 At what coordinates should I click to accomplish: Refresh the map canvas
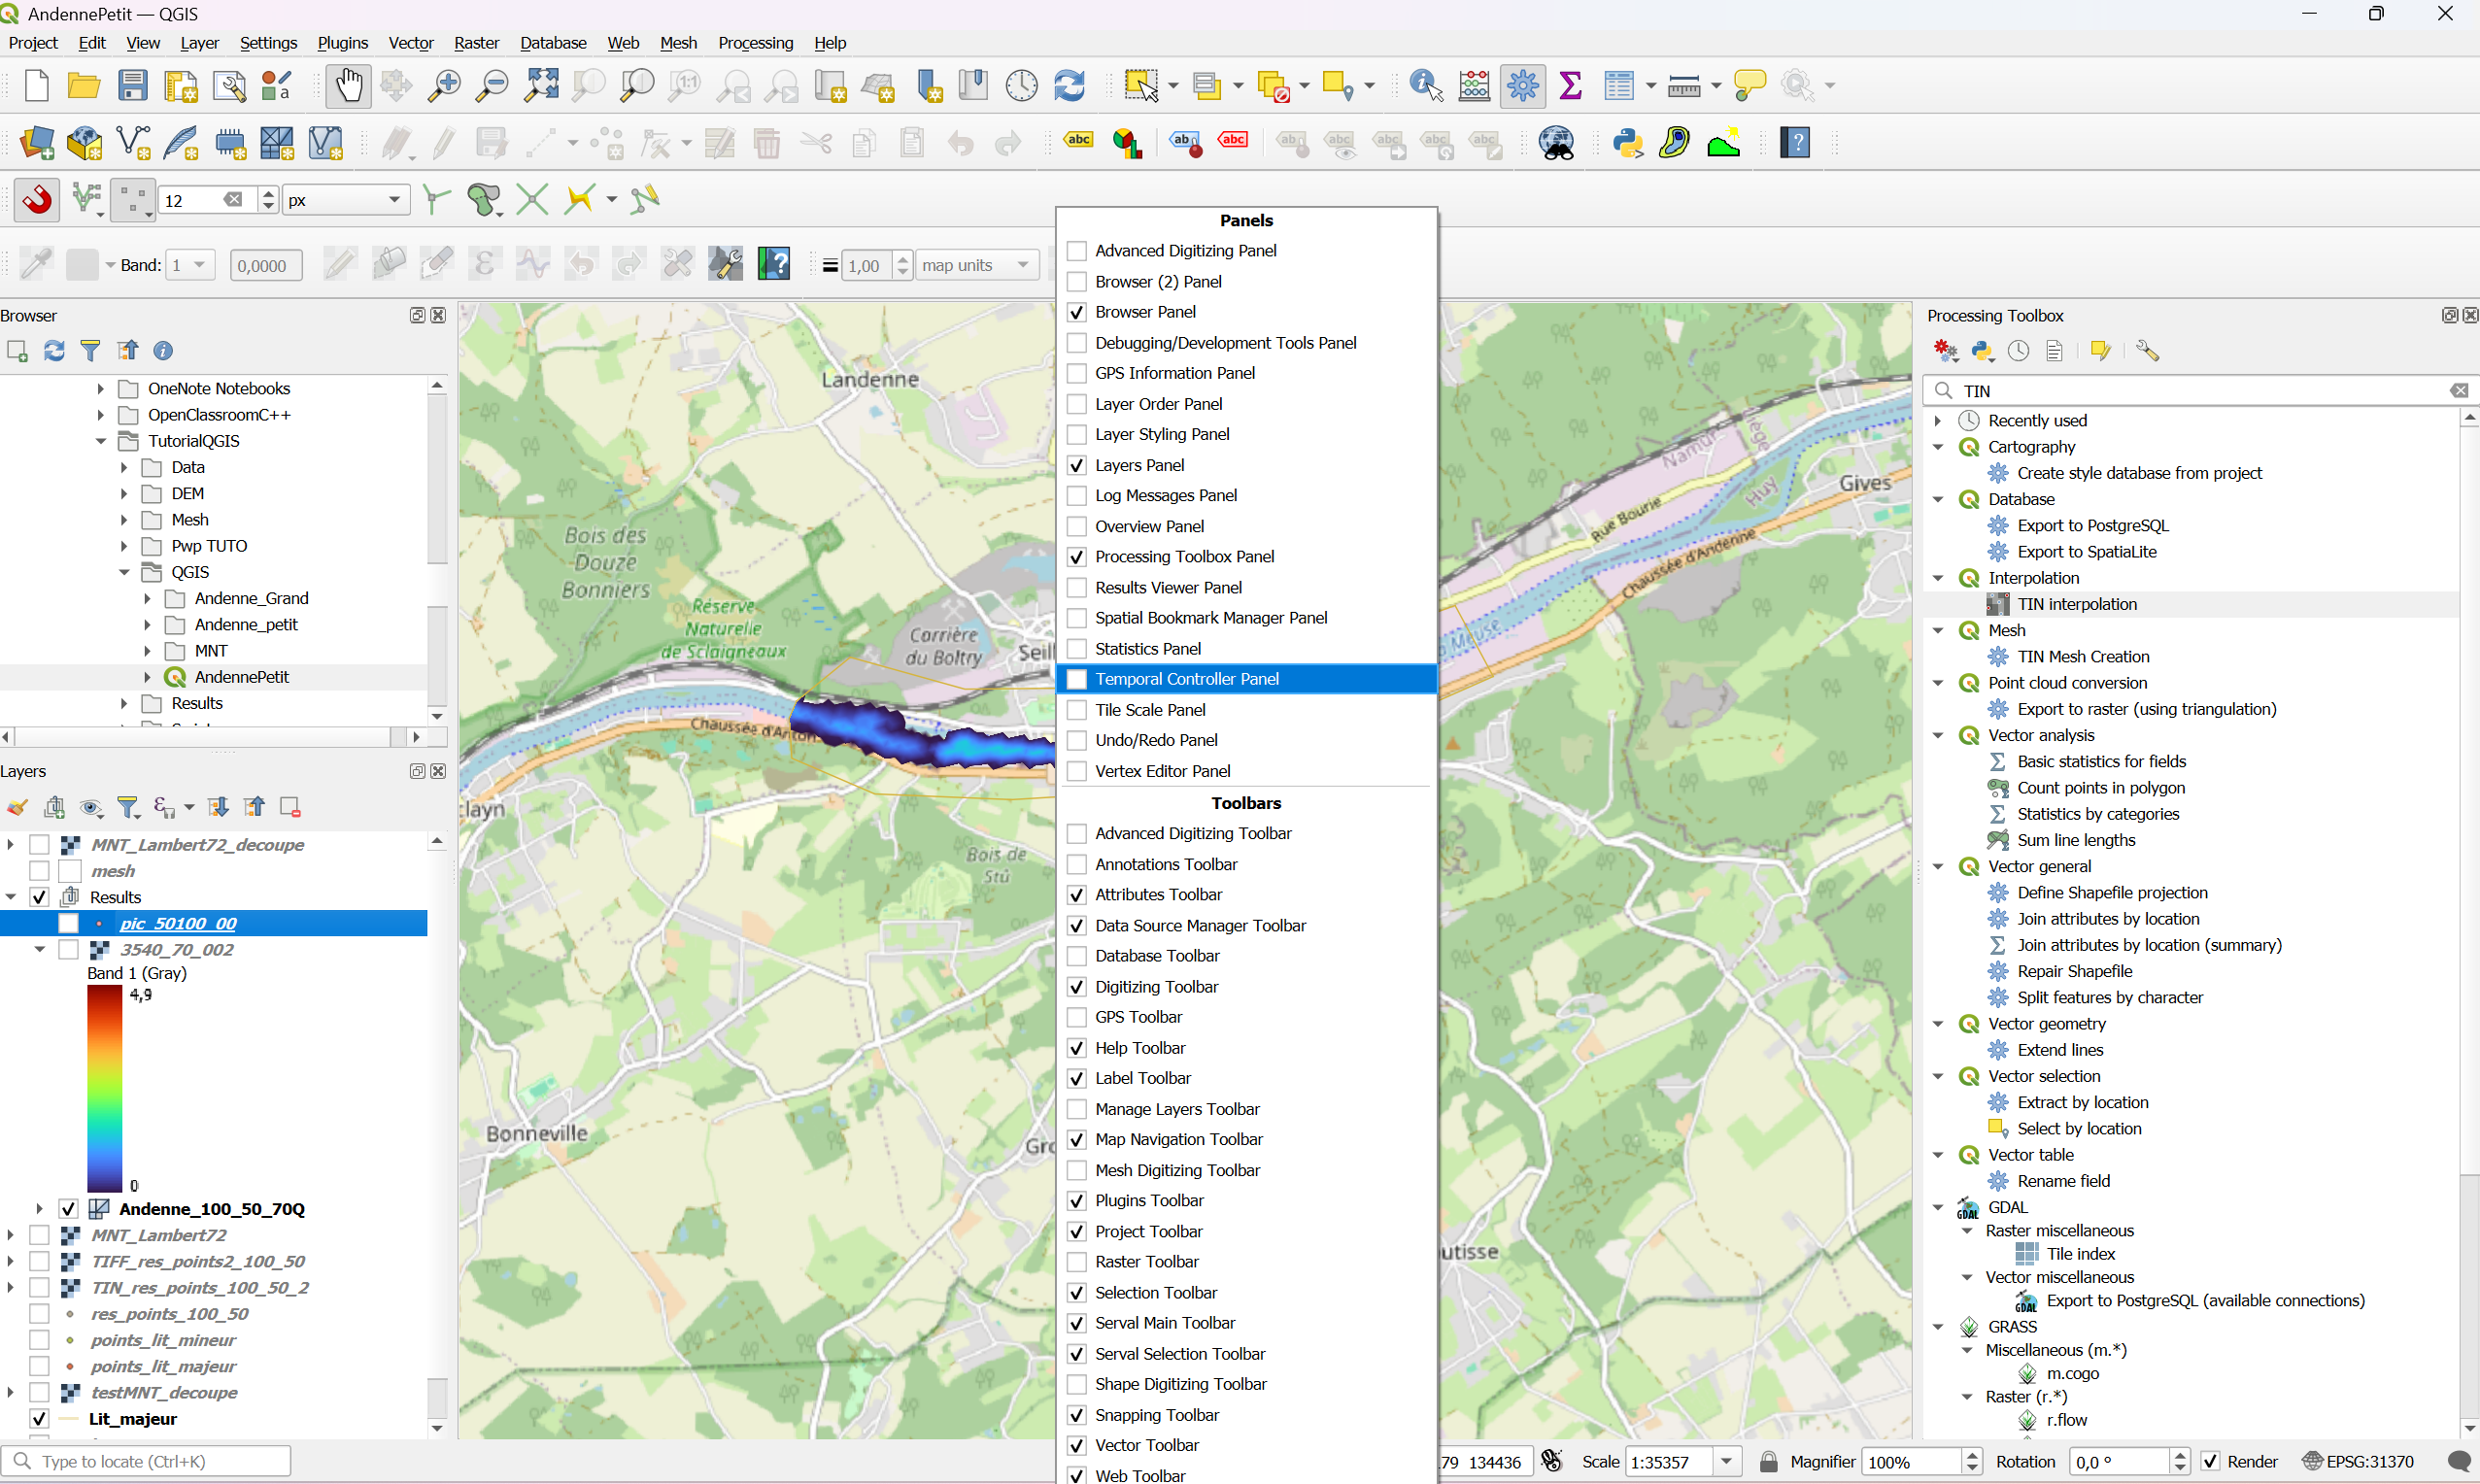click(x=1070, y=86)
